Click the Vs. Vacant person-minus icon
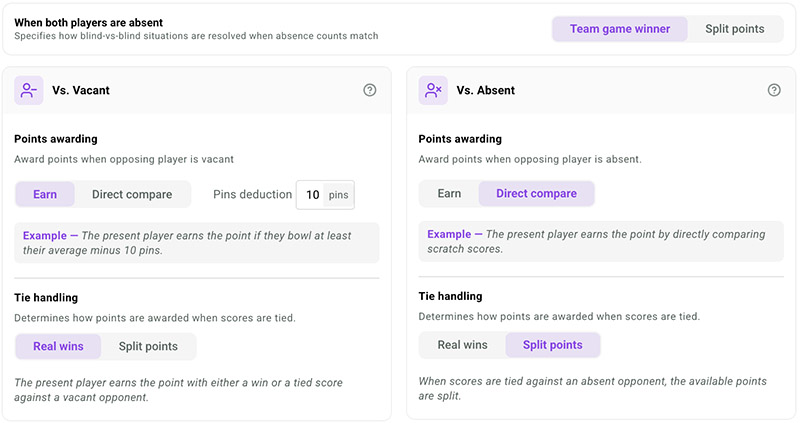The width and height of the screenshot is (800, 423). [x=29, y=90]
